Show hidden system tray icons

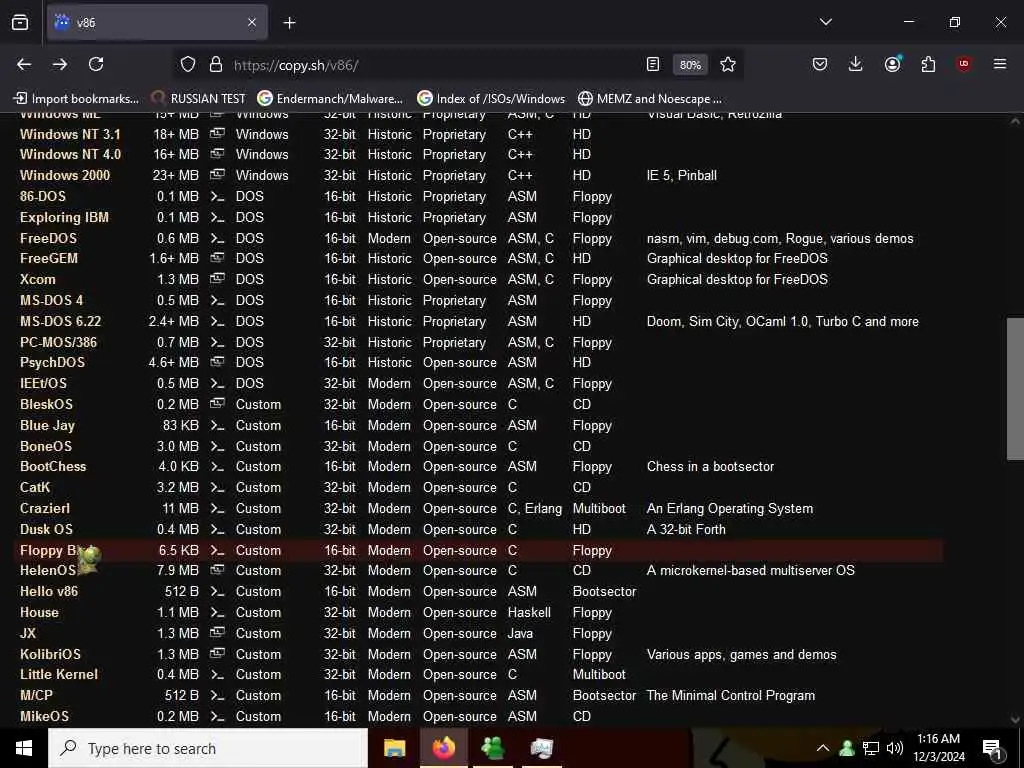tap(823, 748)
